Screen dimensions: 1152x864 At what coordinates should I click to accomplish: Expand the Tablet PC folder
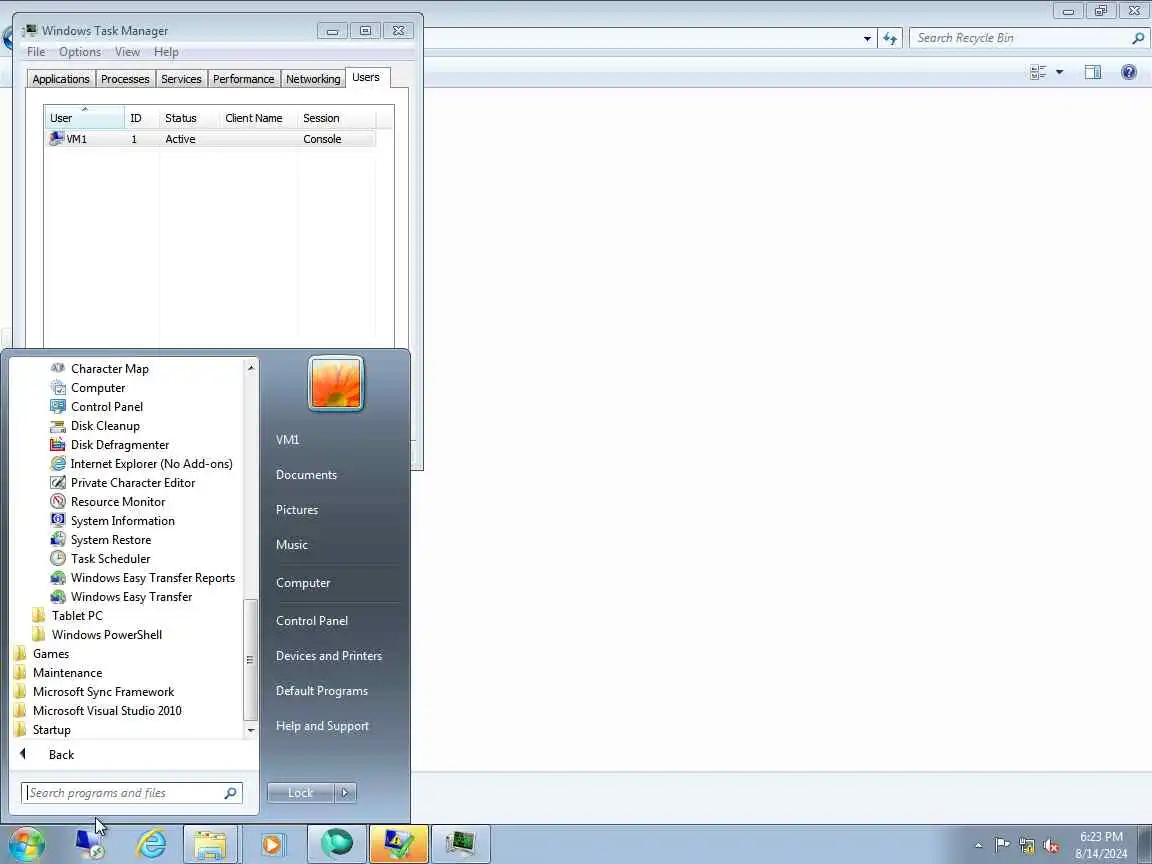point(68,616)
